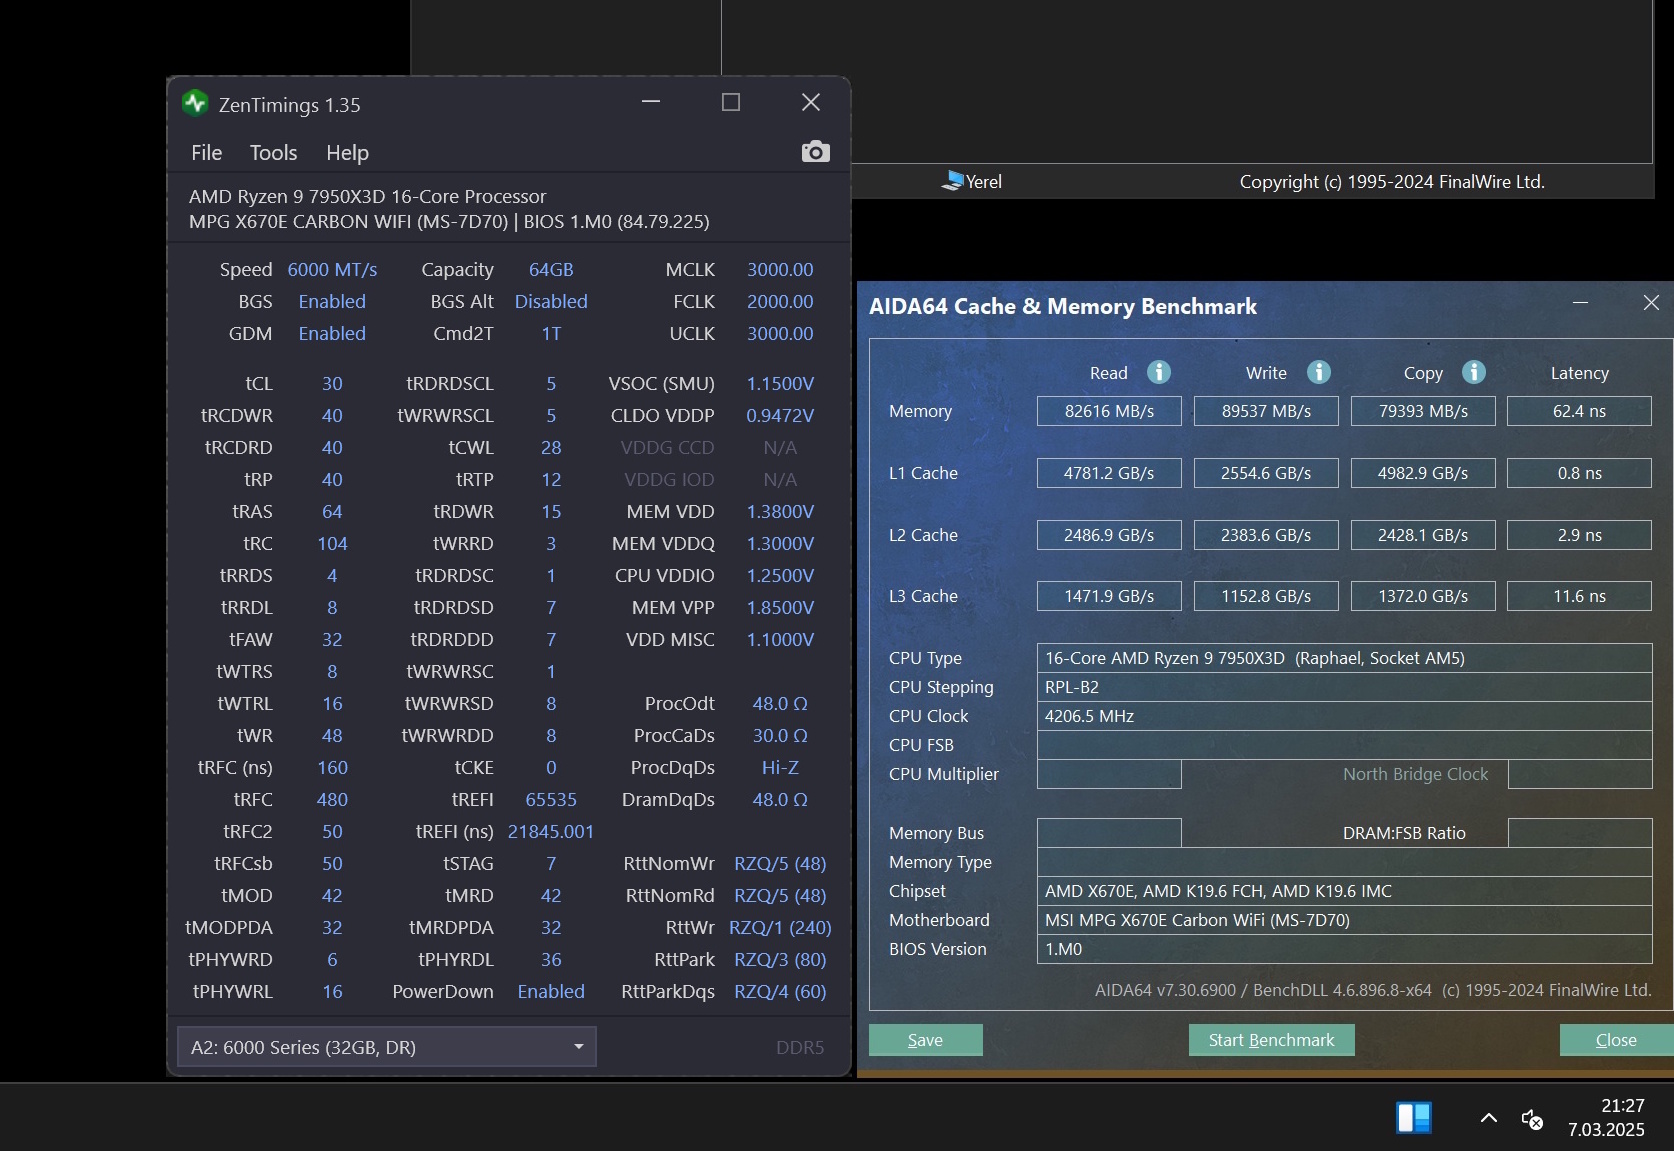Click the Chipset AMD X670E field

pyautogui.click(x=1344, y=891)
